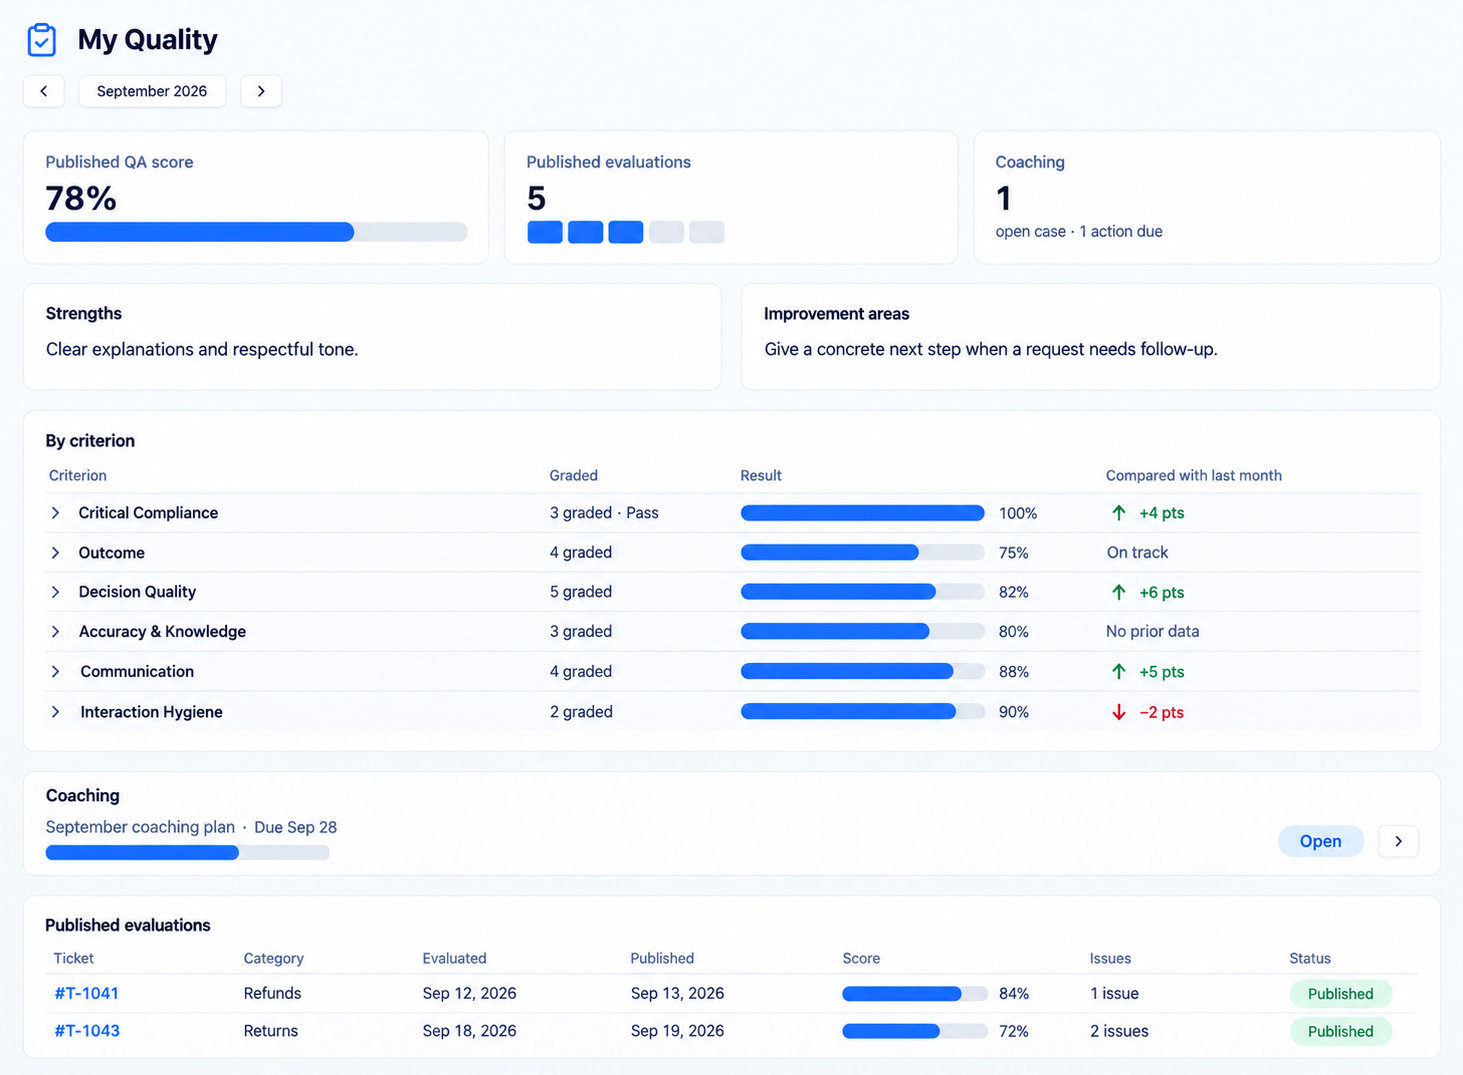This screenshot has width=1463, height=1075.
Task: Click the Issues column header
Action: (x=1110, y=958)
